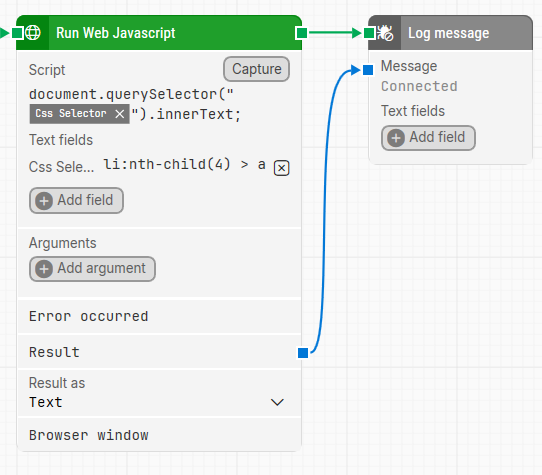Click the Capture button
The image size is (542, 475).
(x=256, y=69)
